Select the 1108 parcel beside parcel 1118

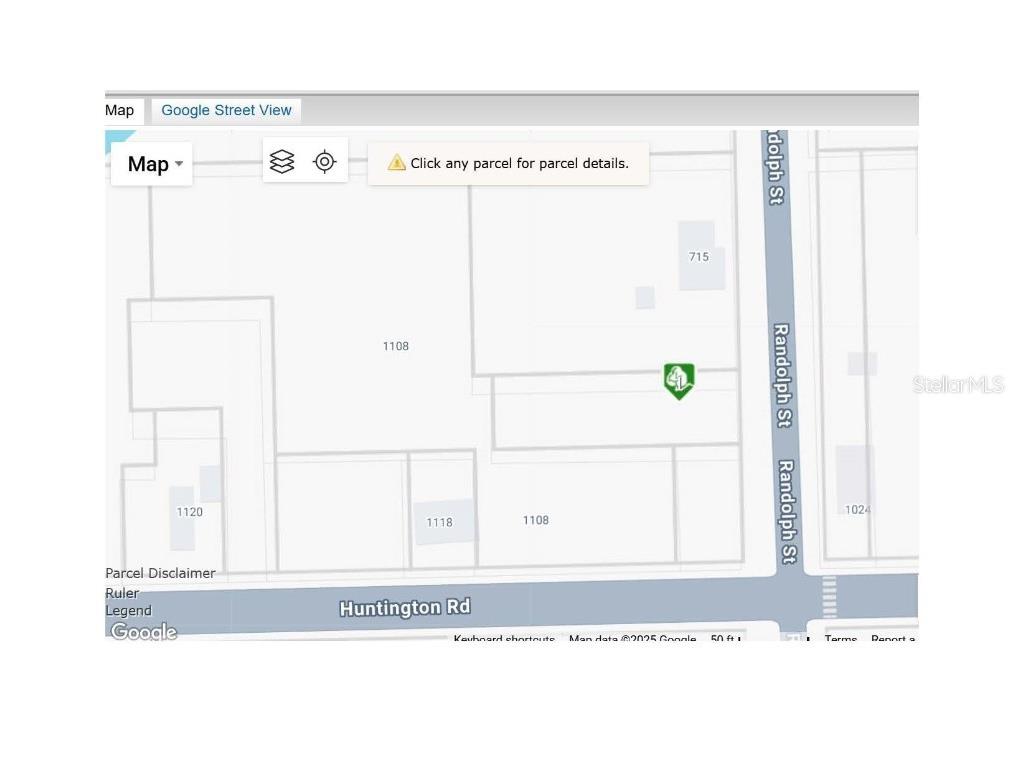click(536, 520)
